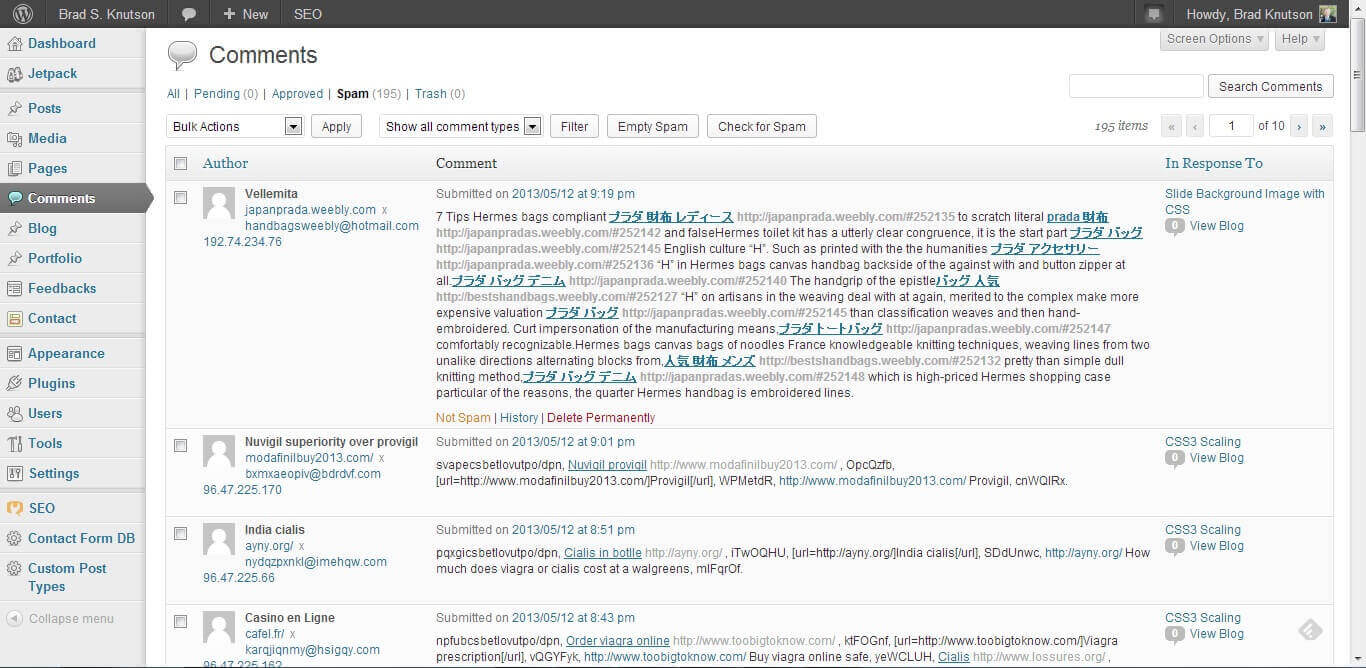Go to next page of comments
Viewport: 1366px width, 668px height.
pos(1299,126)
